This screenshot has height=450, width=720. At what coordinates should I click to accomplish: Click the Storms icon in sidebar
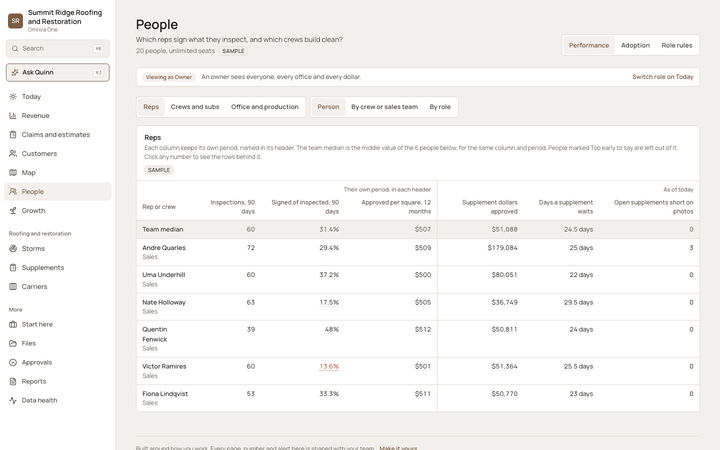coord(13,248)
